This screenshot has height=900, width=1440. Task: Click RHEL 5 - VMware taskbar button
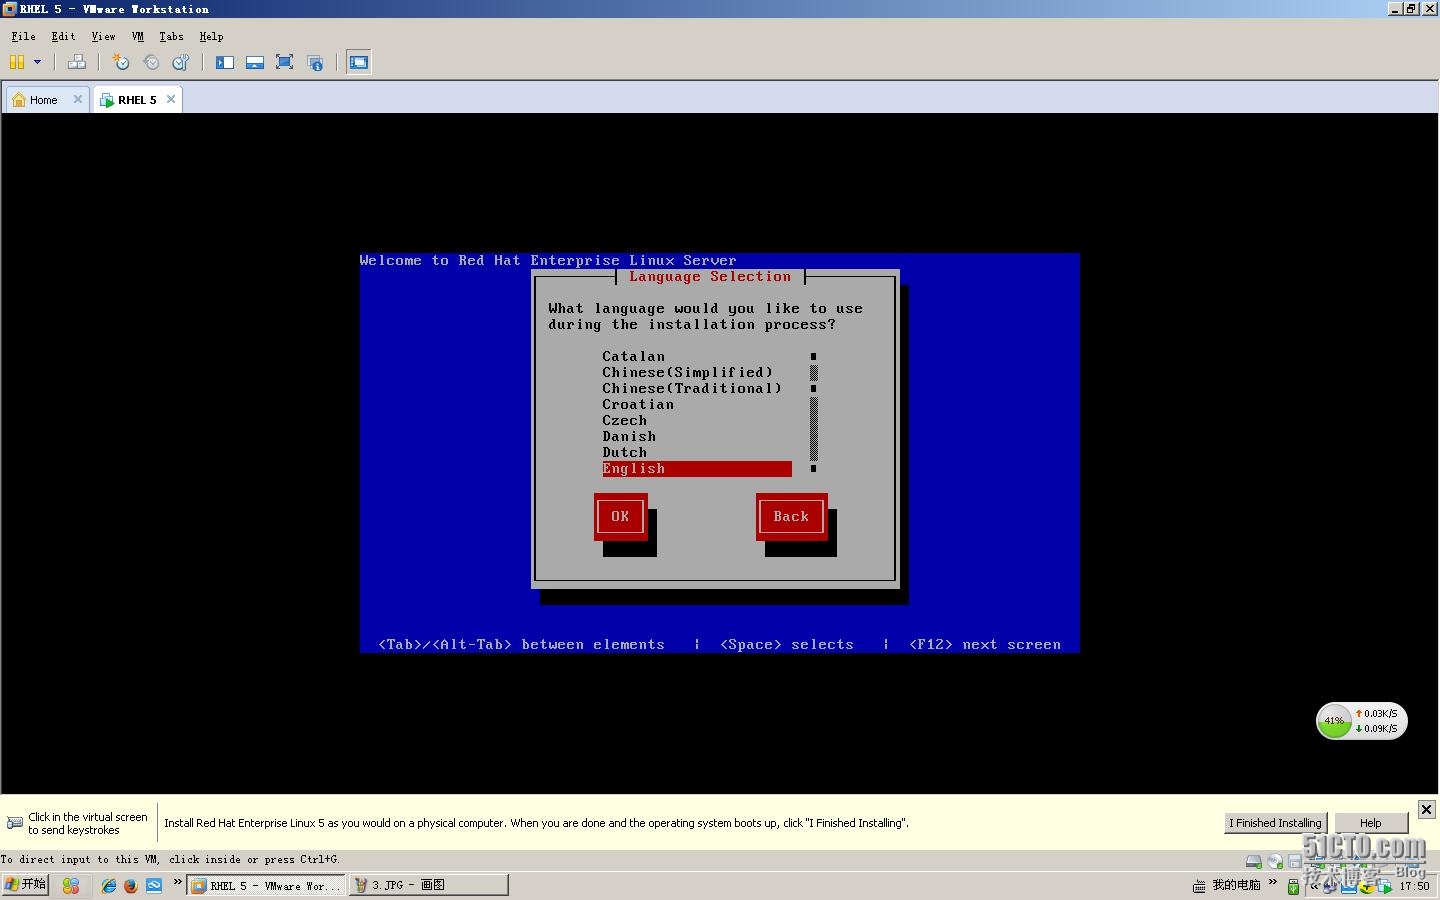coord(266,885)
